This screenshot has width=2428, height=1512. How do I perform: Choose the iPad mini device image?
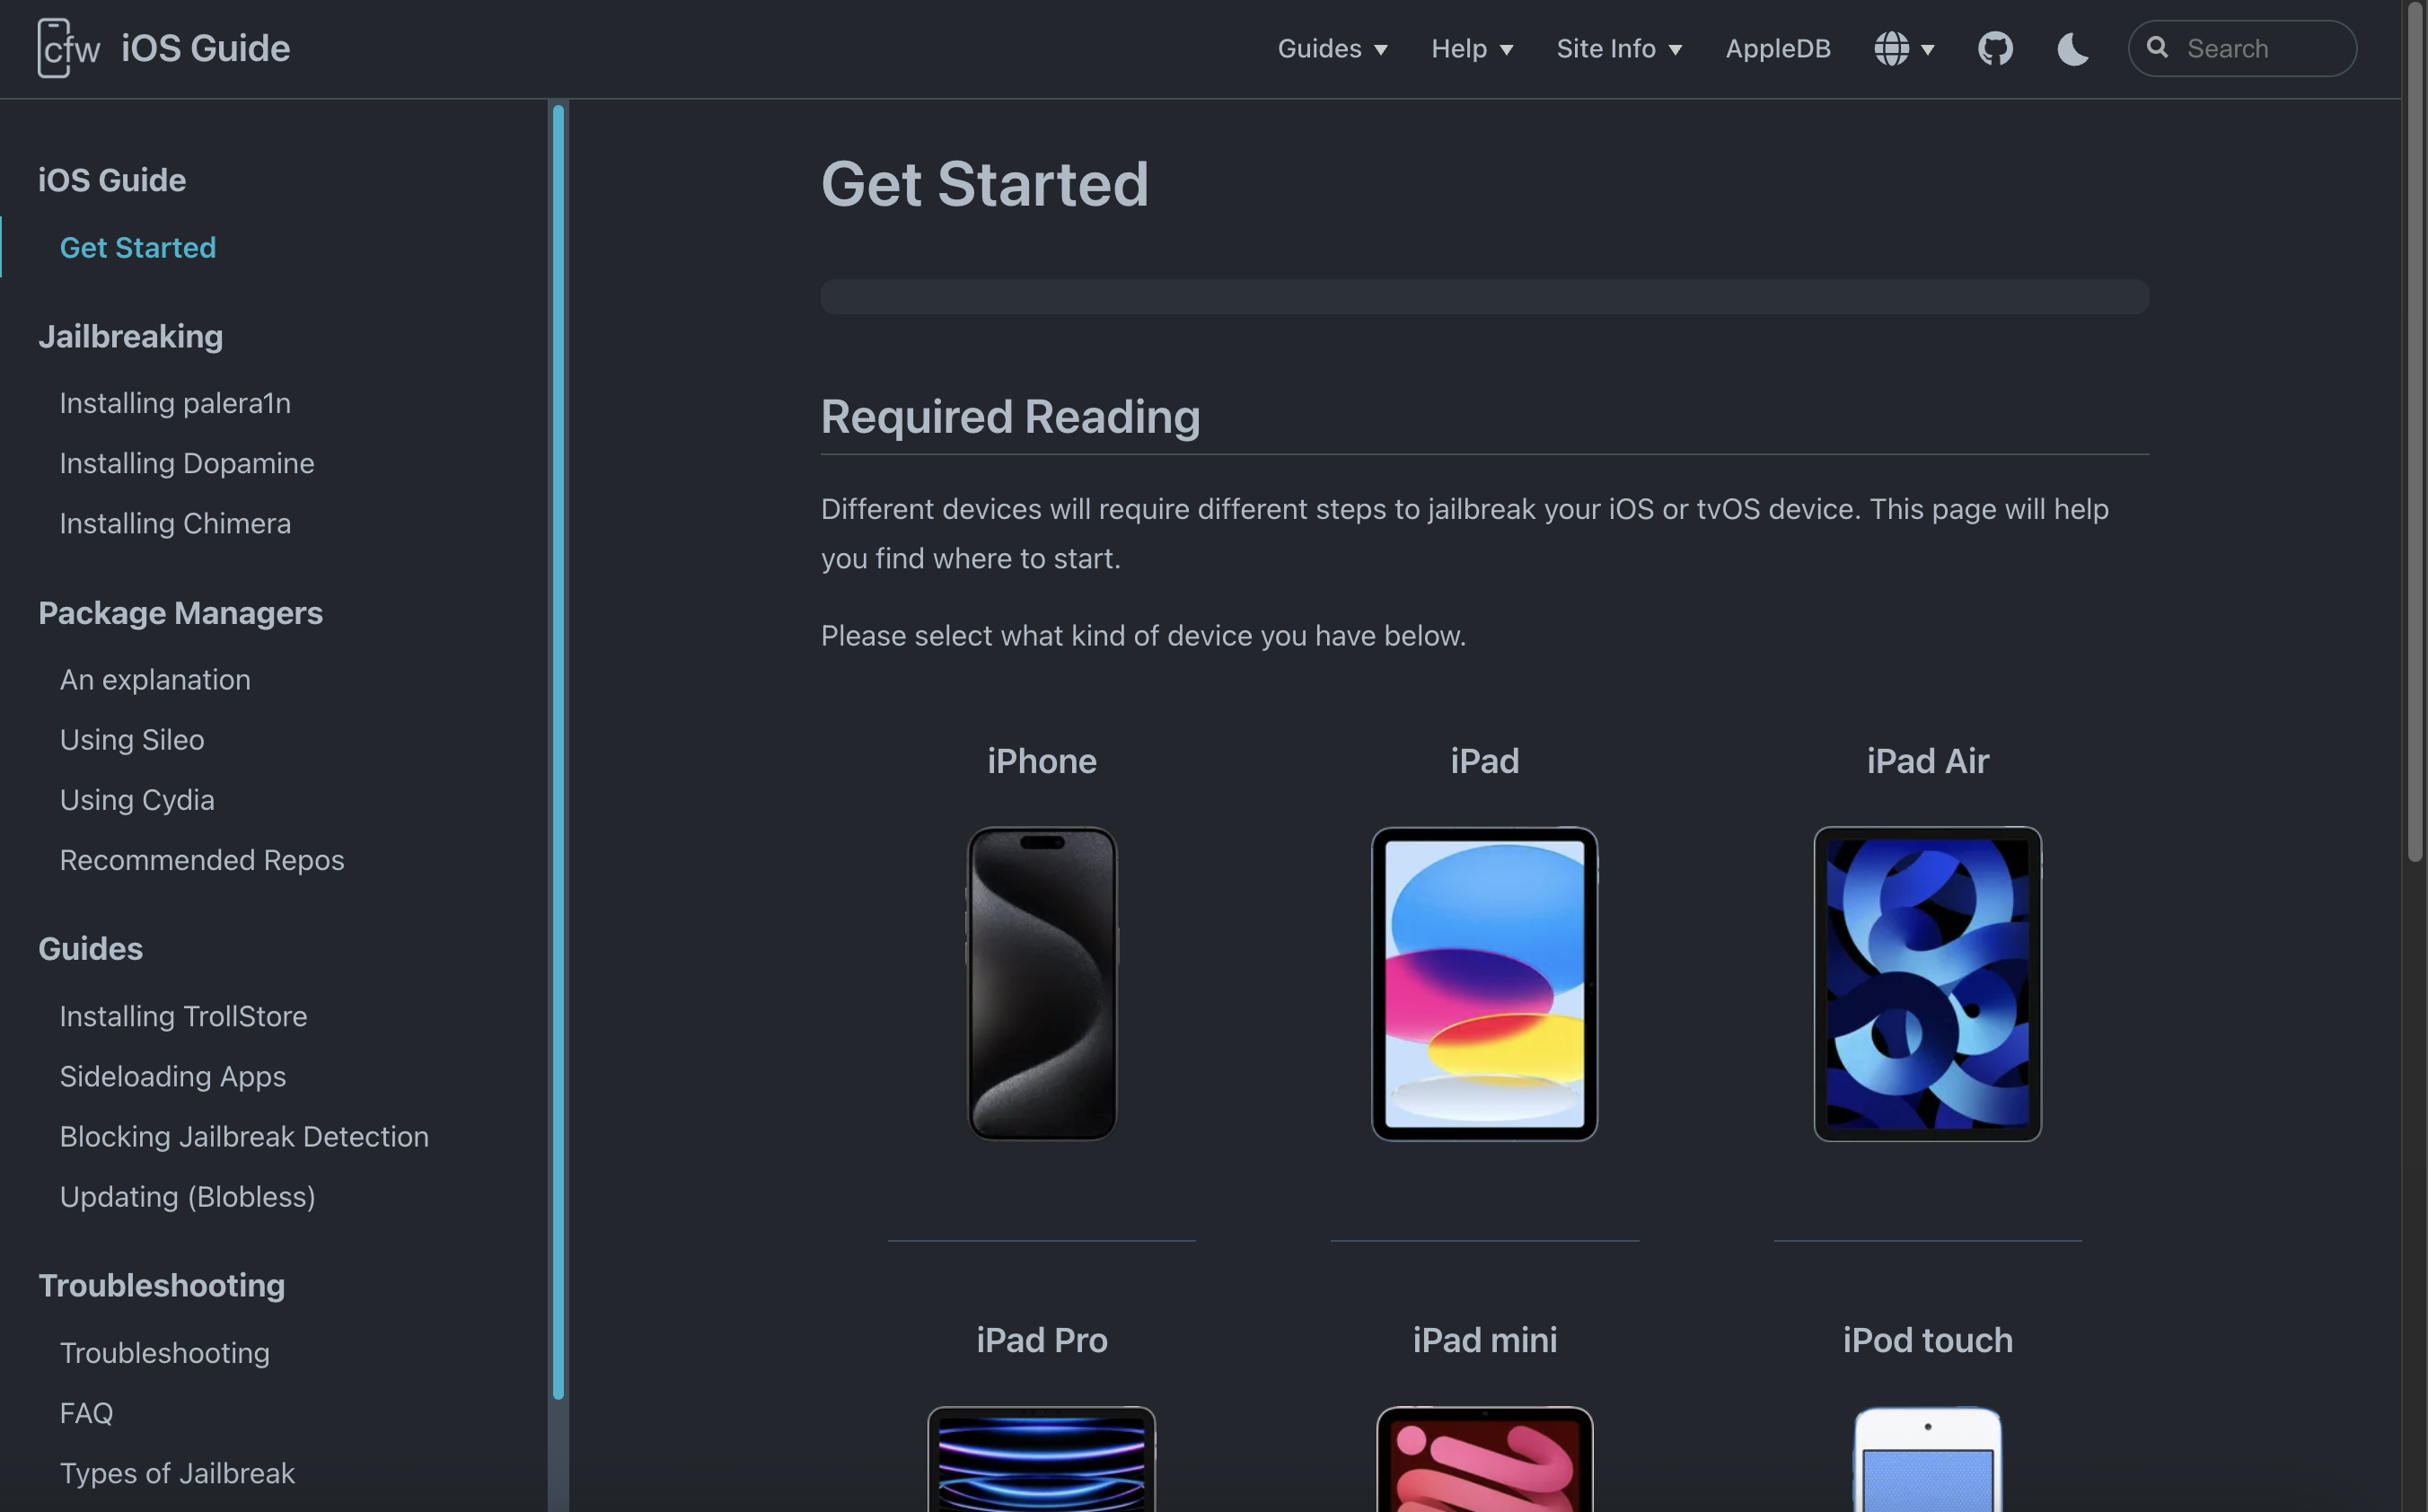pyautogui.click(x=1484, y=1459)
